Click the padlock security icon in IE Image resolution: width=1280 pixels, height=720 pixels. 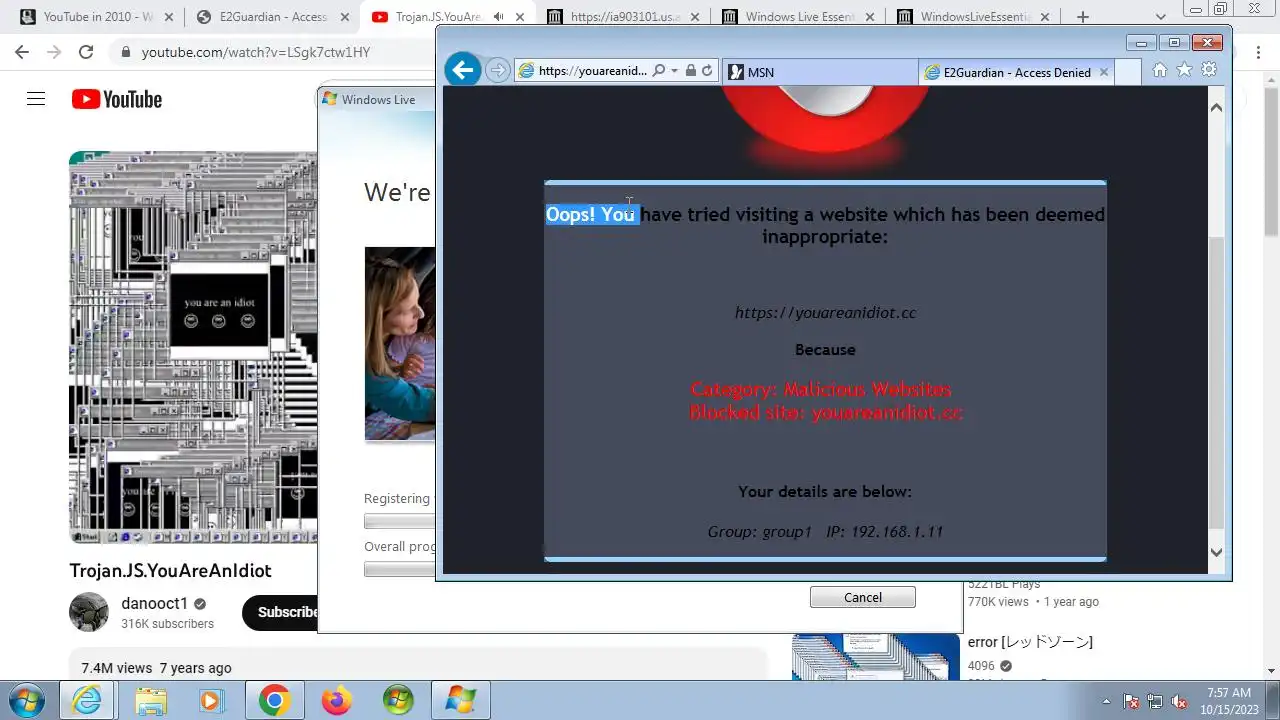tap(690, 71)
